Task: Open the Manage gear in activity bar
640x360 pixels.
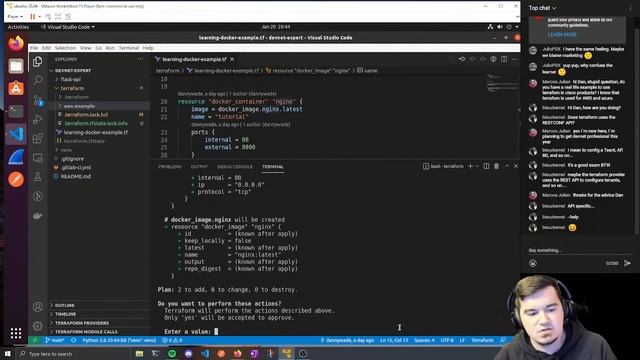Action: coord(38,326)
